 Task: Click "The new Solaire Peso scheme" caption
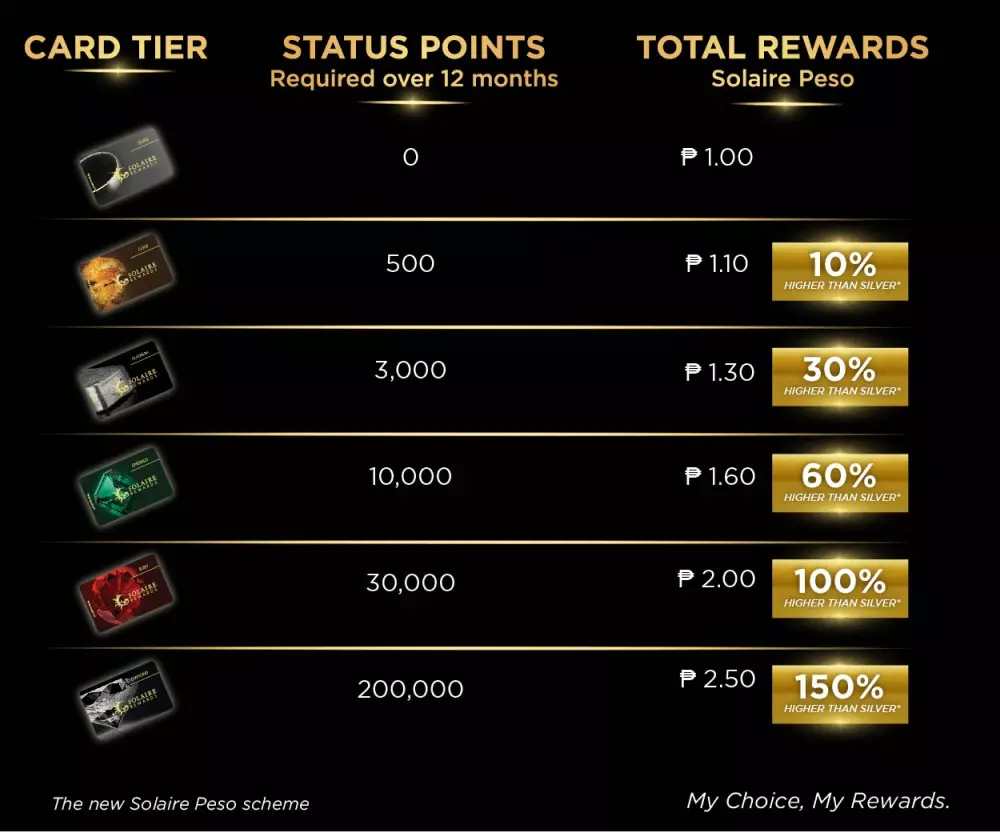pyautogui.click(x=181, y=803)
